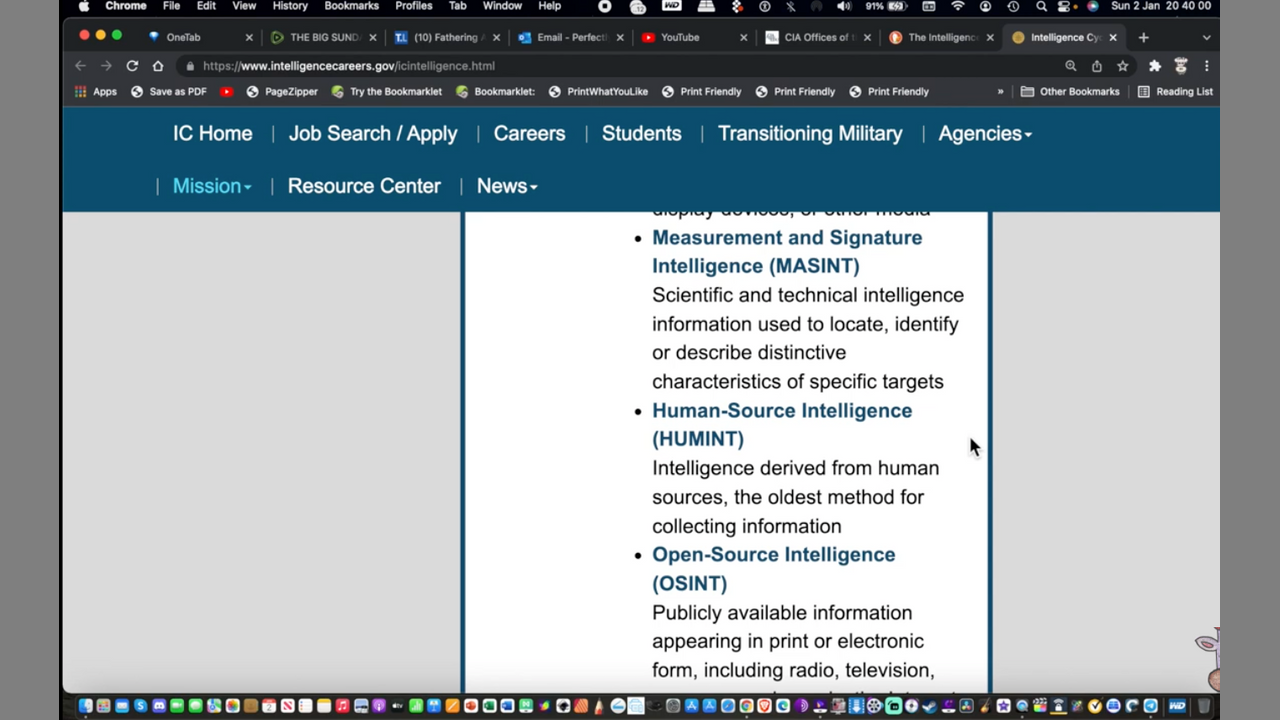This screenshot has height=720, width=1280.
Task: Go to Job Search / Apply page
Action: point(373,134)
